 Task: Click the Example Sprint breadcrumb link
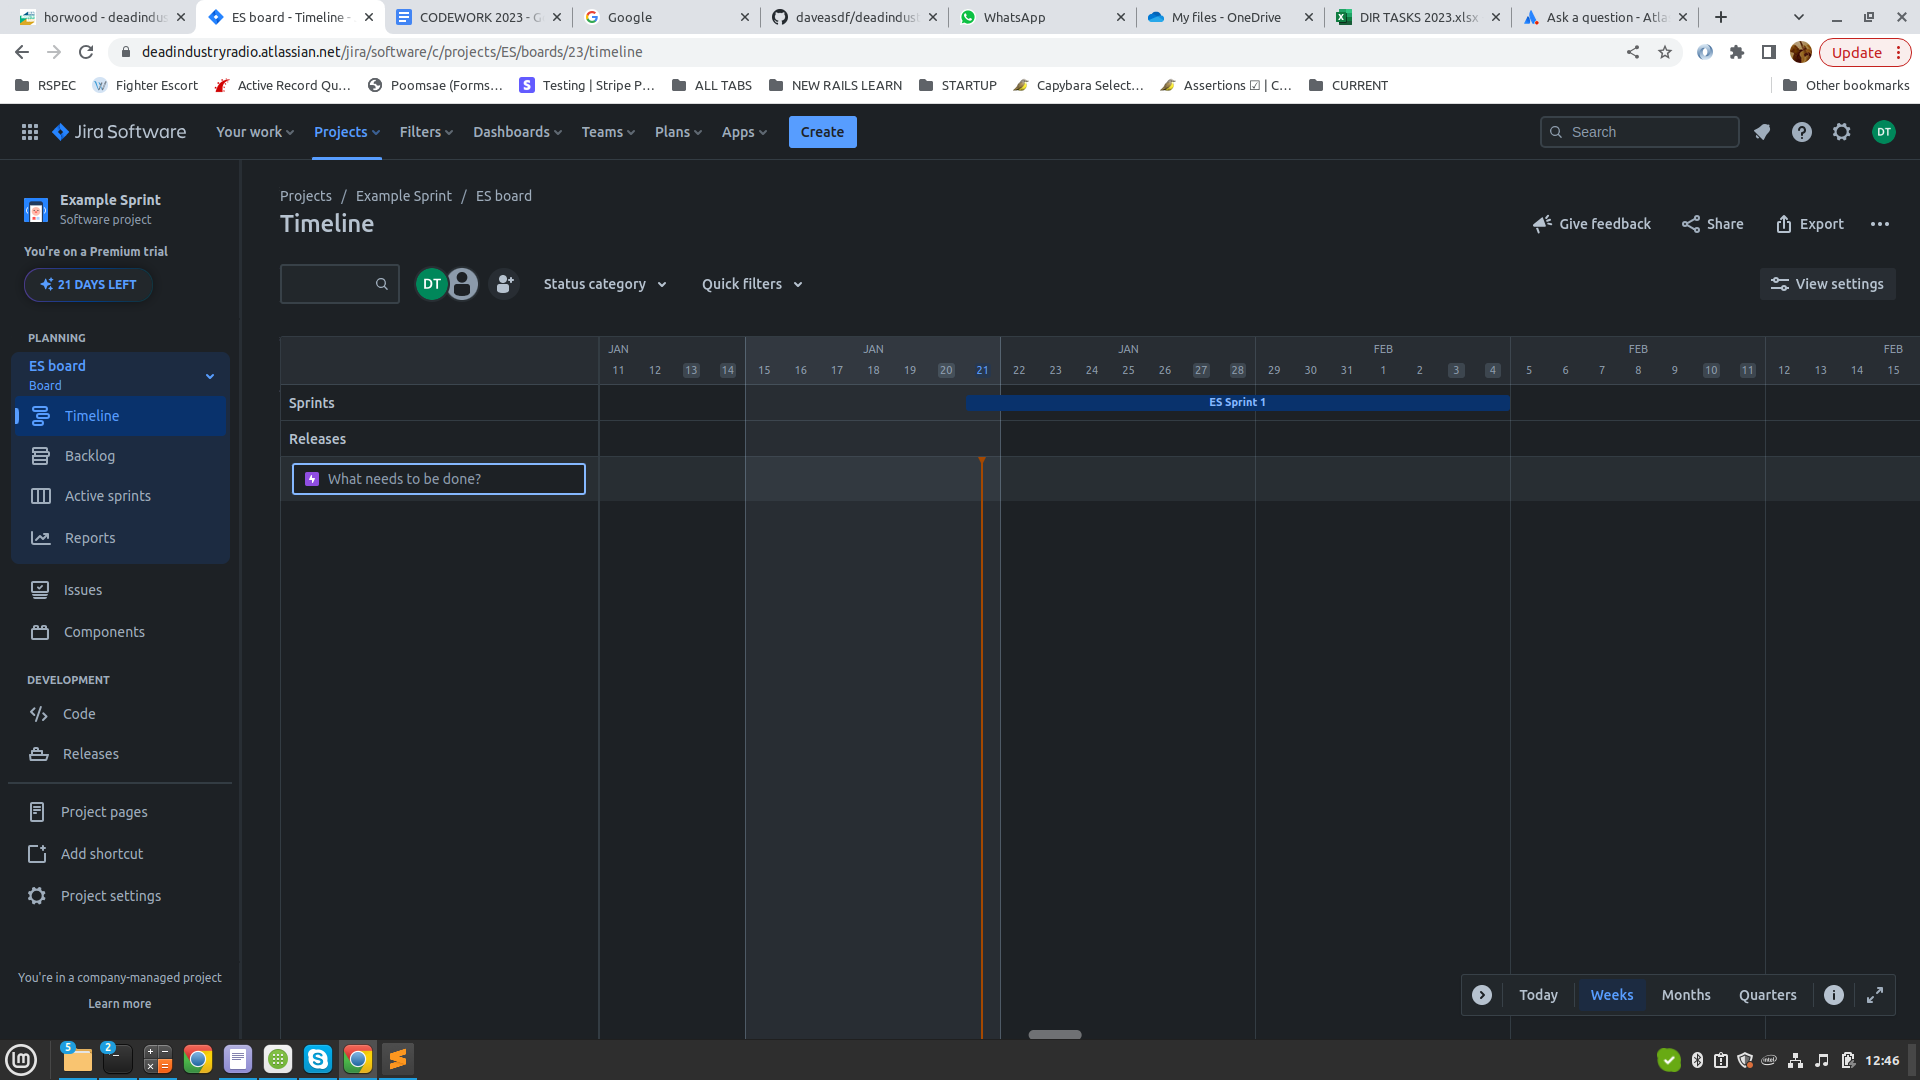coord(404,196)
